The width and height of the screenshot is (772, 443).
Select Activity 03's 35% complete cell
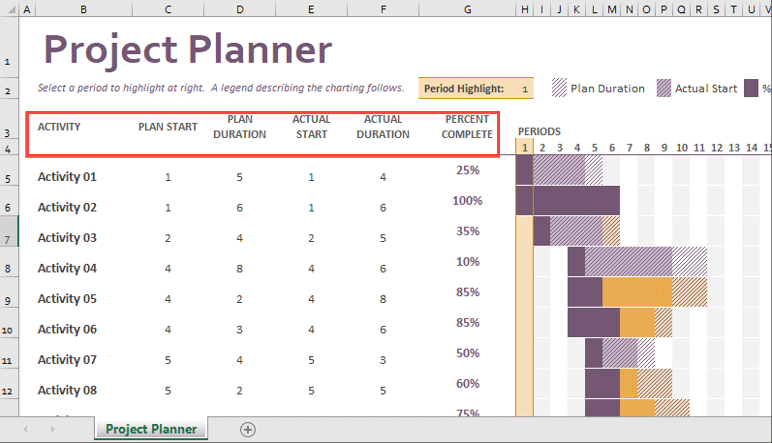tap(468, 231)
